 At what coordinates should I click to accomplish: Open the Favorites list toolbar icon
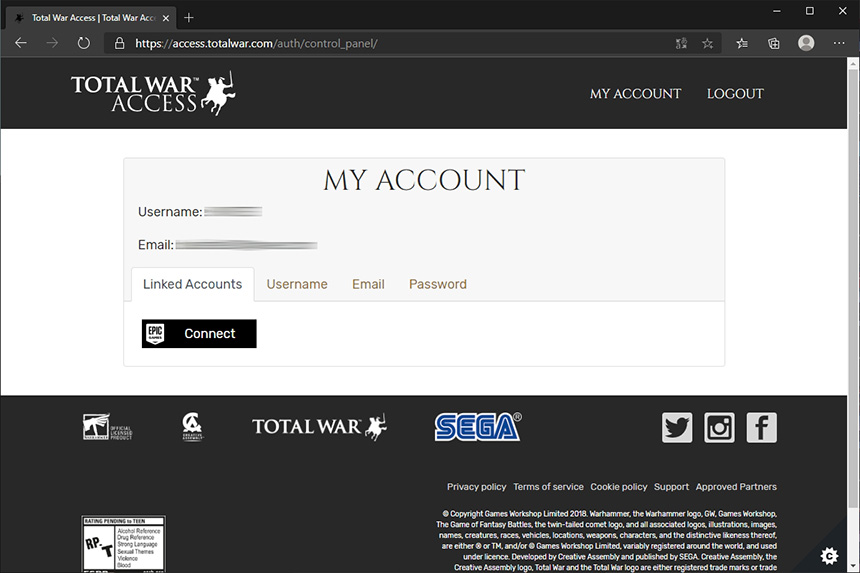(742, 43)
